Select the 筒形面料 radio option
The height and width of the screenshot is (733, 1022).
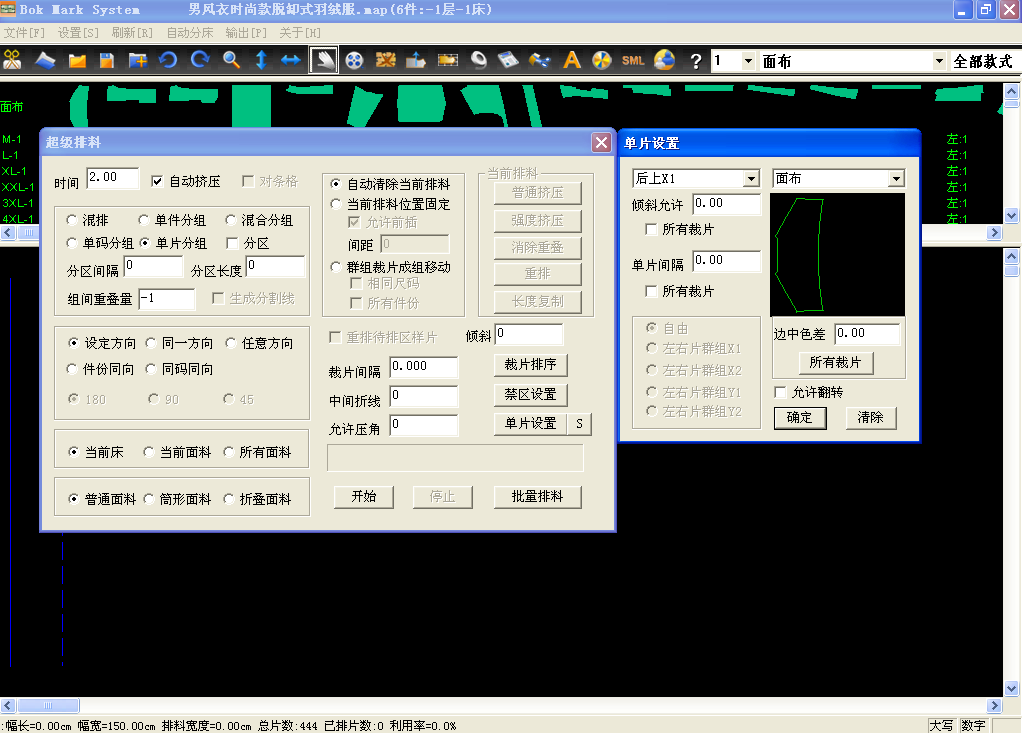click(x=149, y=499)
